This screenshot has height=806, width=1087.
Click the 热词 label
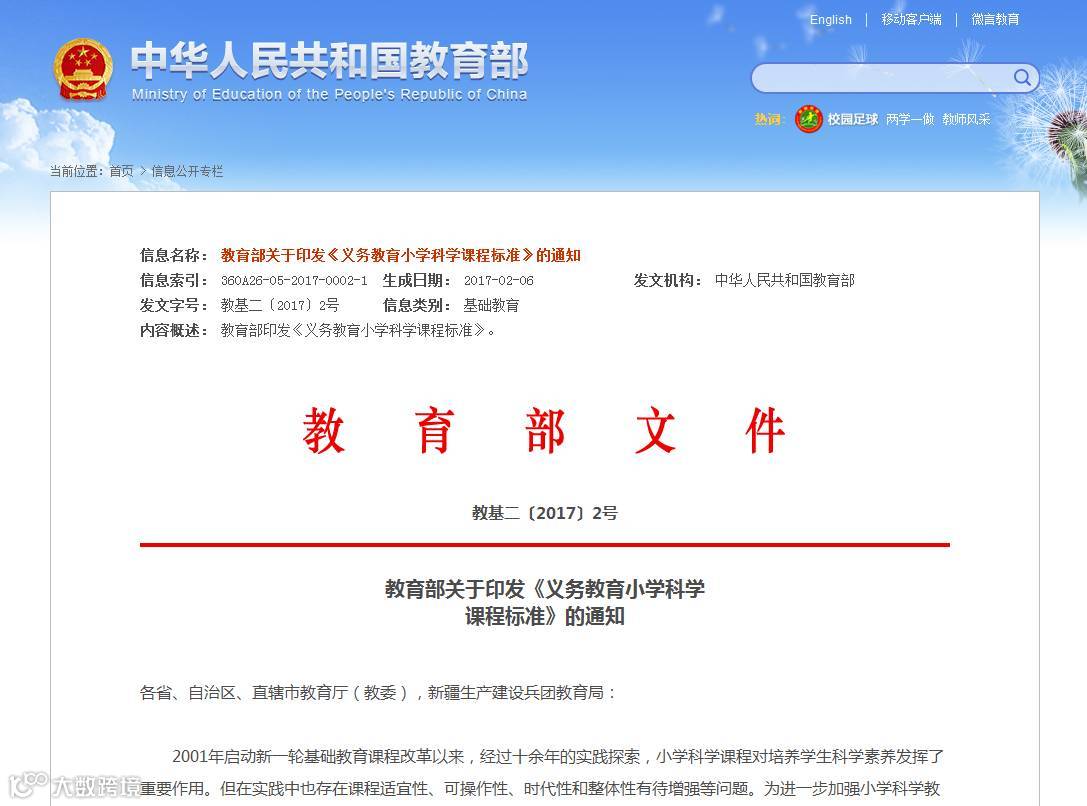pyautogui.click(x=769, y=119)
